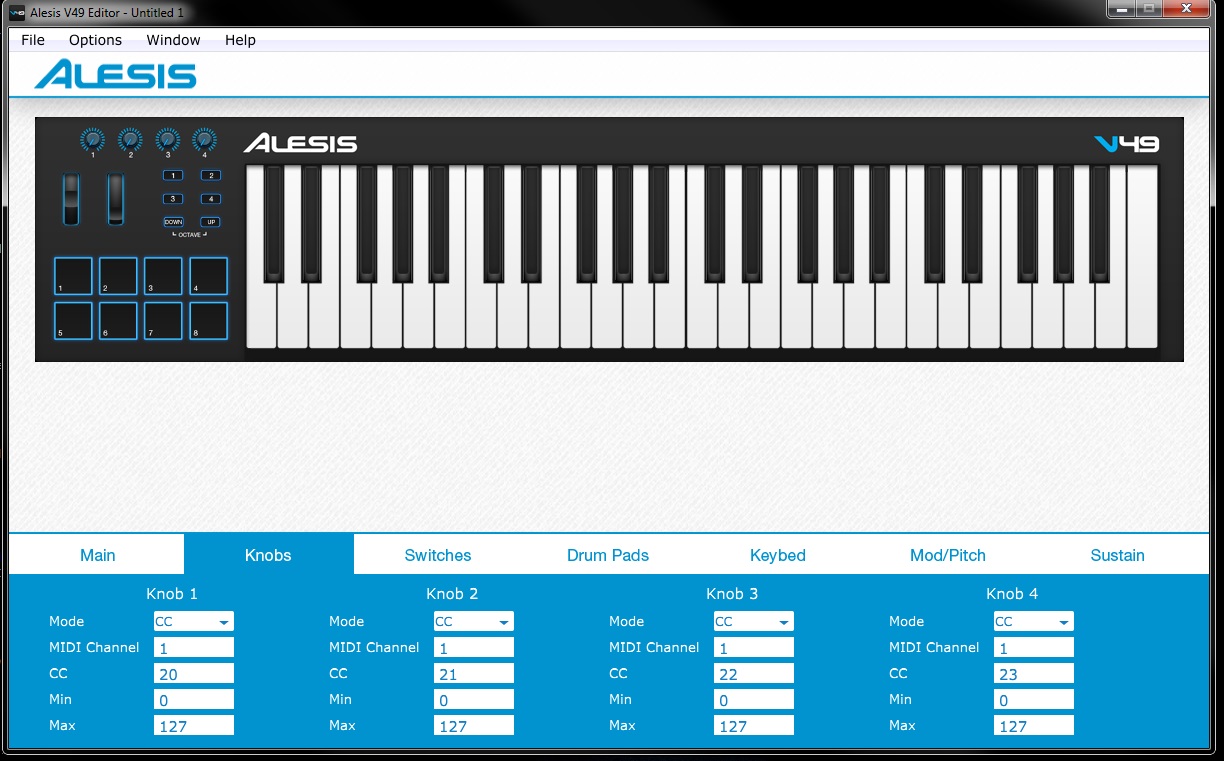1224x761 pixels.
Task: Open the File menu
Action: [33, 40]
